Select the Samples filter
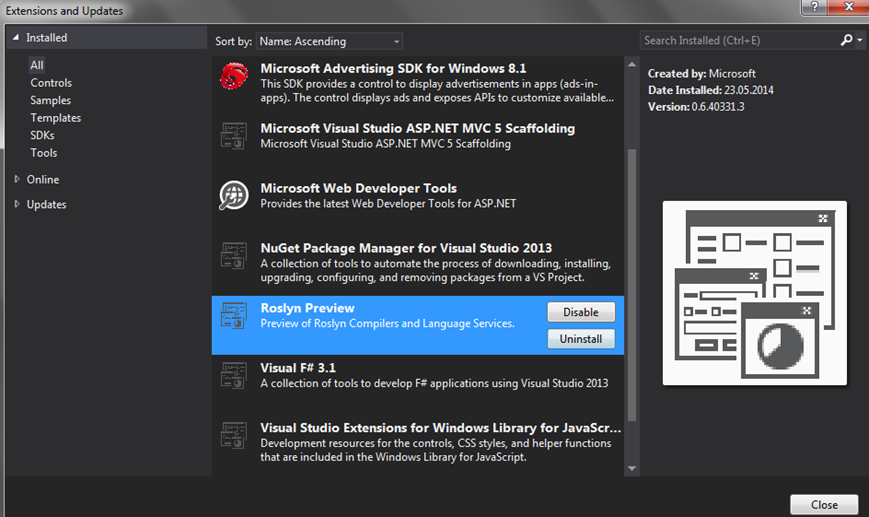The image size is (869, 517). point(50,100)
